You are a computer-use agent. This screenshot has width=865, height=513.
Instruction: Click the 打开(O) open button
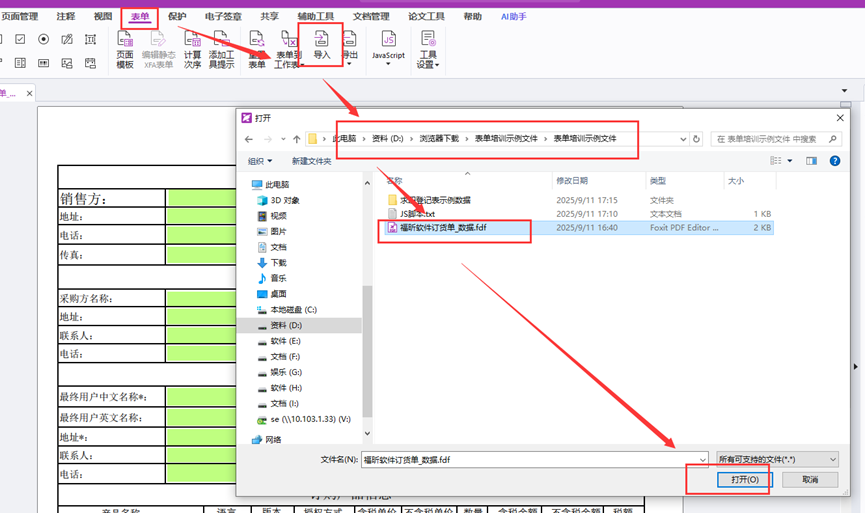click(x=745, y=480)
